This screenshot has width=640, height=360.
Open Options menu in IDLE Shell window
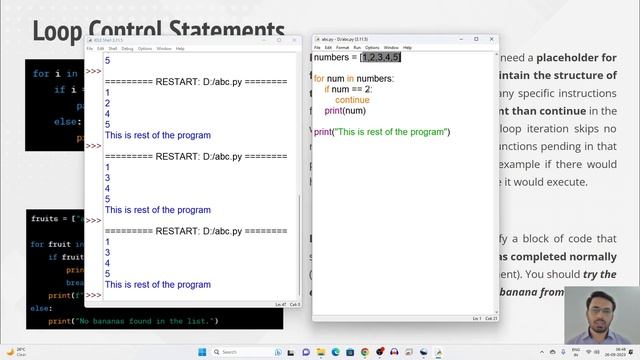145,49
